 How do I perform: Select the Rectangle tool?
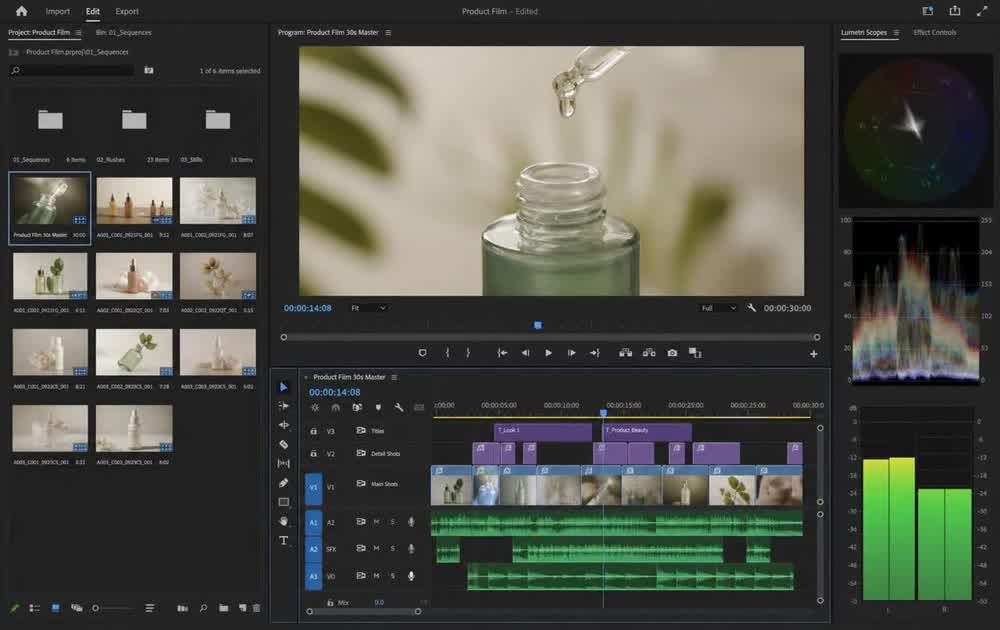(284, 502)
